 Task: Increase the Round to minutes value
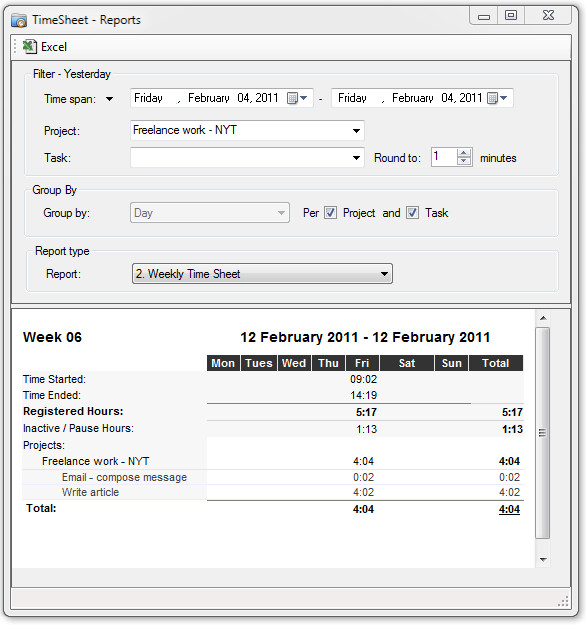(x=463, y=153)
